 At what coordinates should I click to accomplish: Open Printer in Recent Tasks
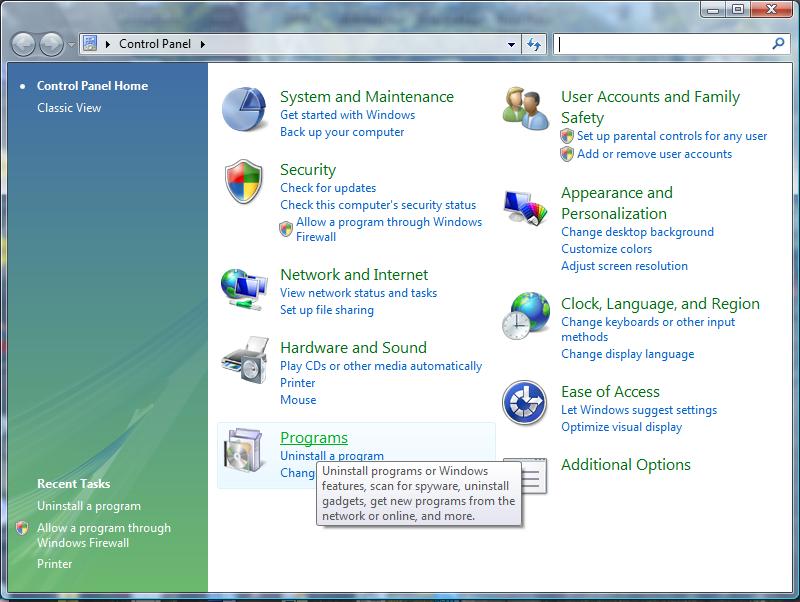coord(54,564)
